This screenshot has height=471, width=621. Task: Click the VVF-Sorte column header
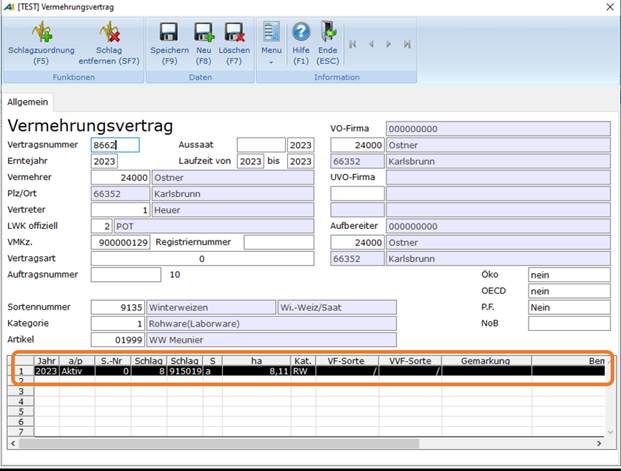point(410,361)
